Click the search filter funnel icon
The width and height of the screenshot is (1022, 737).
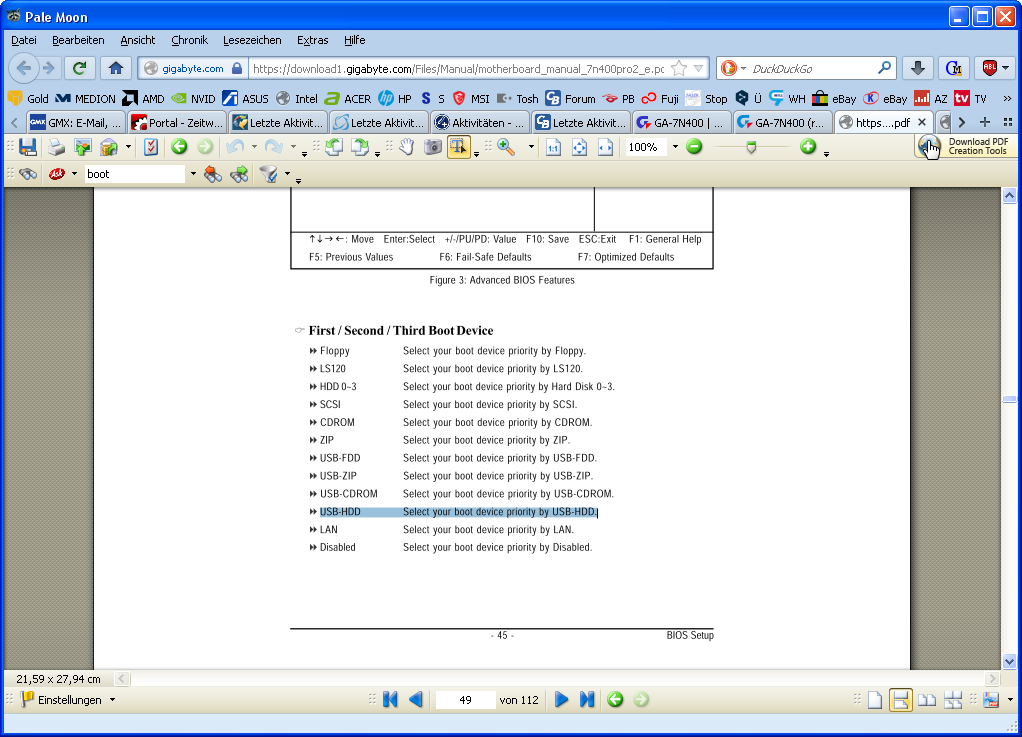pyautogui.click(x=269, y=174)
